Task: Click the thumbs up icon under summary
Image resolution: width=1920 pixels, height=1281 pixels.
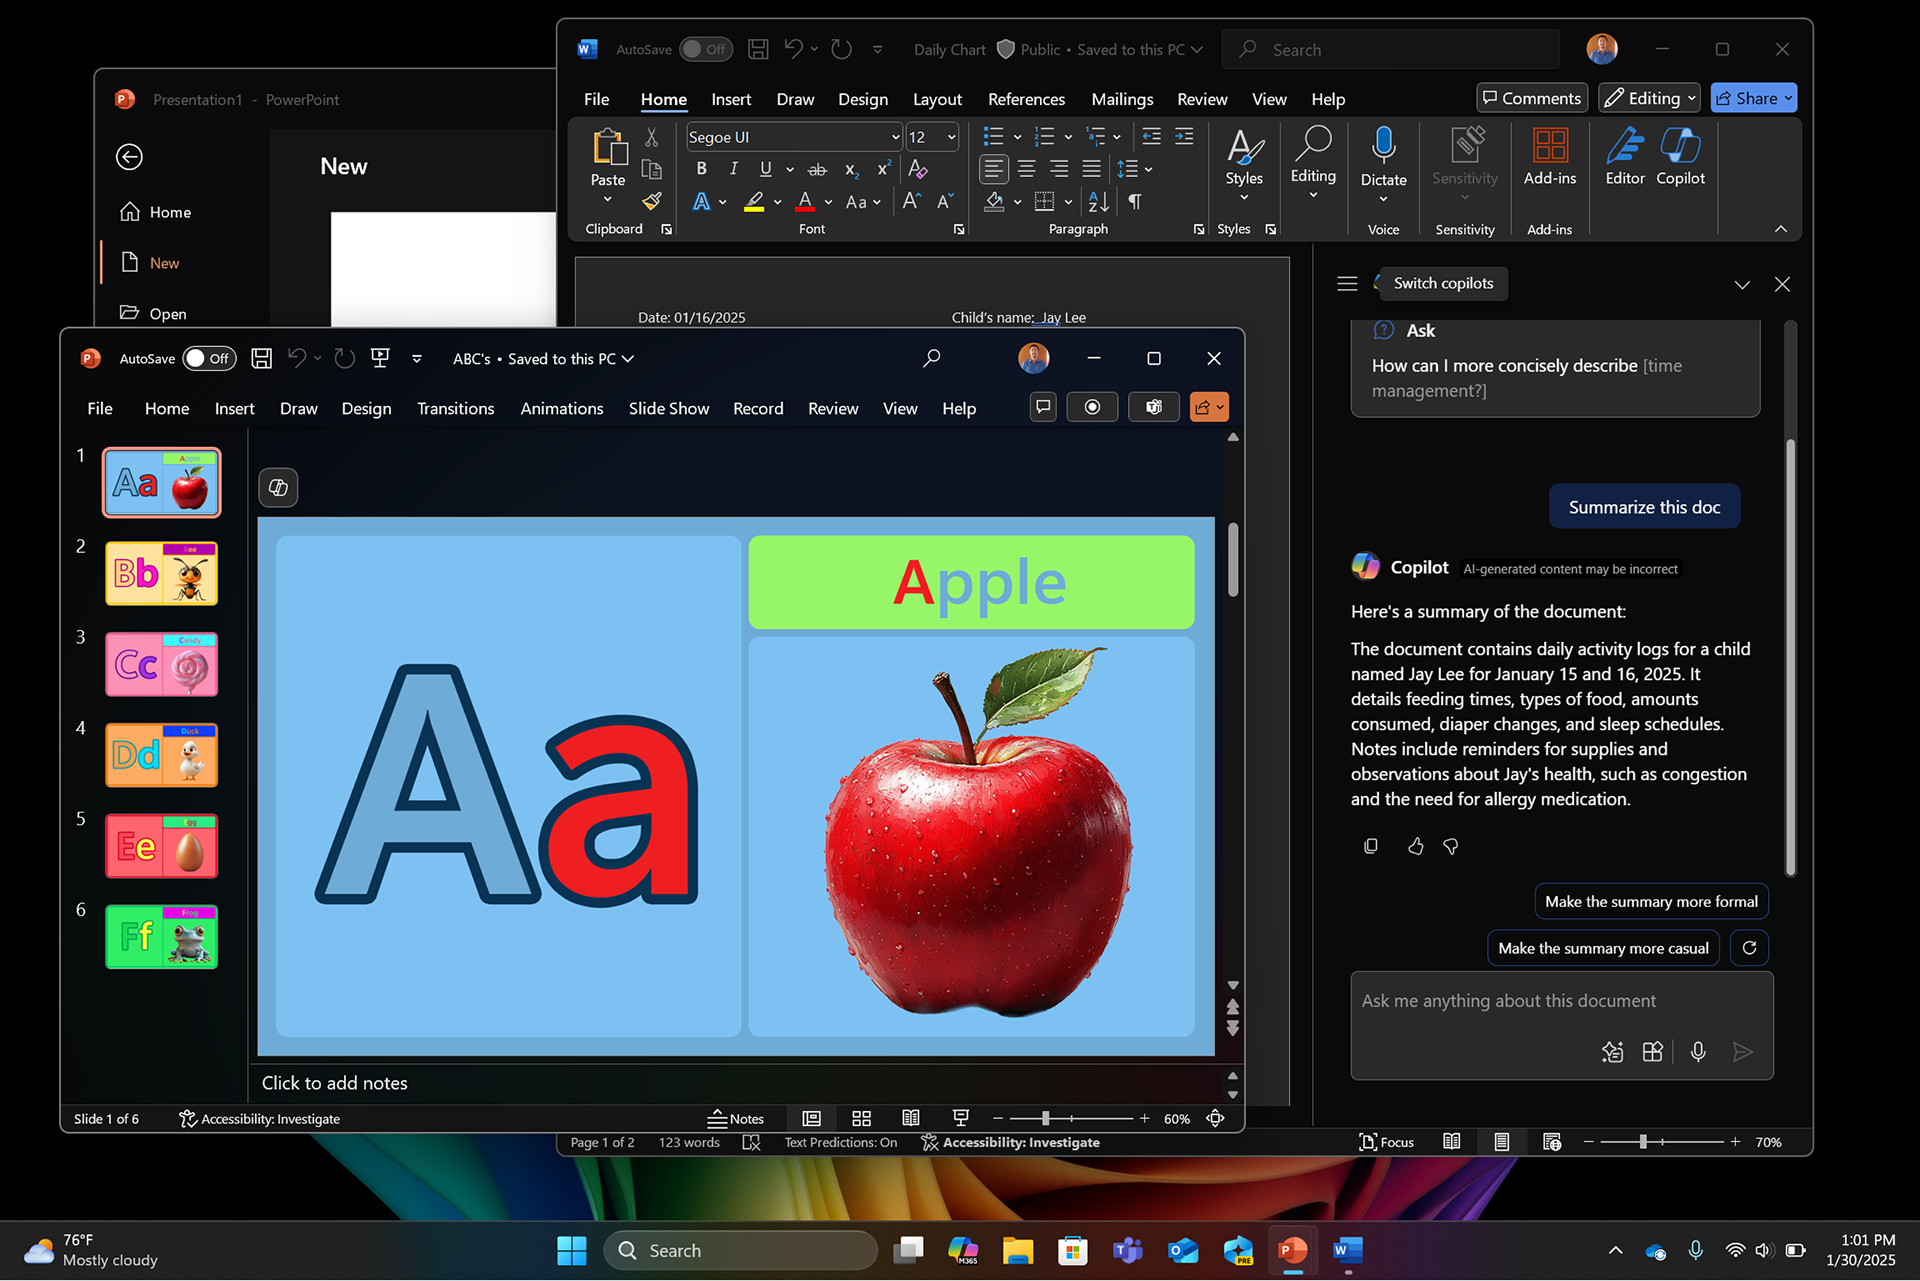Action: 1415,847
